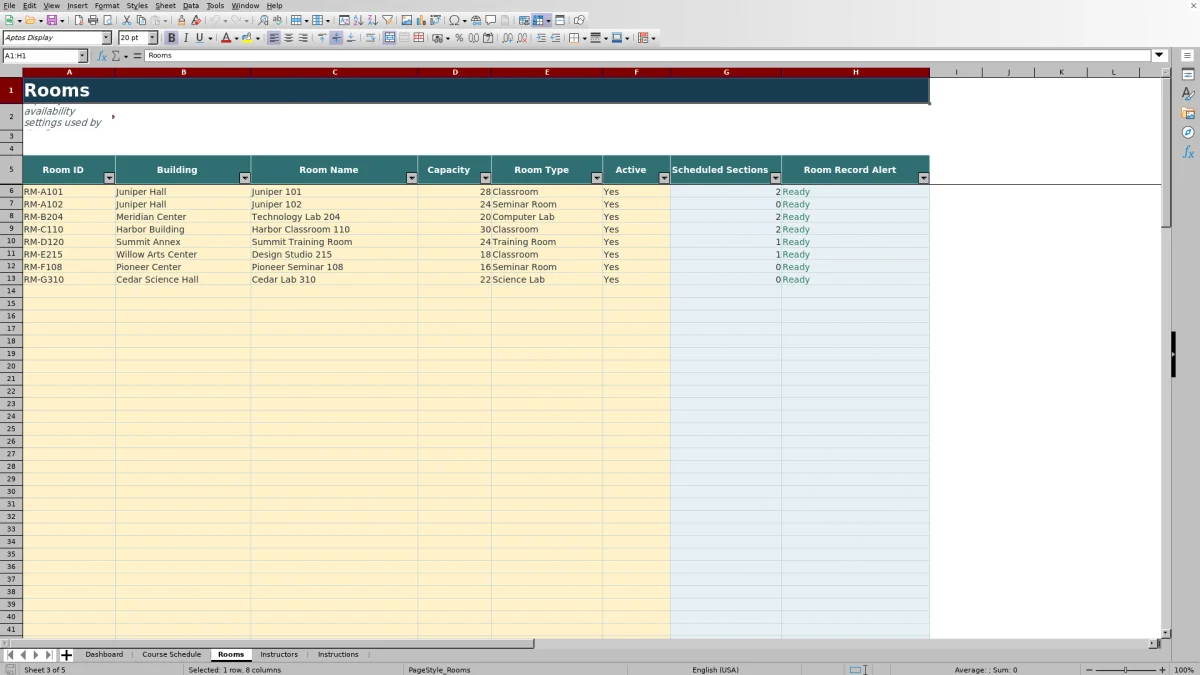The width and height of the screenshot is (1200, 675).
Task: Select cell containing Technology Lab 204
Action: pos(334,217)
